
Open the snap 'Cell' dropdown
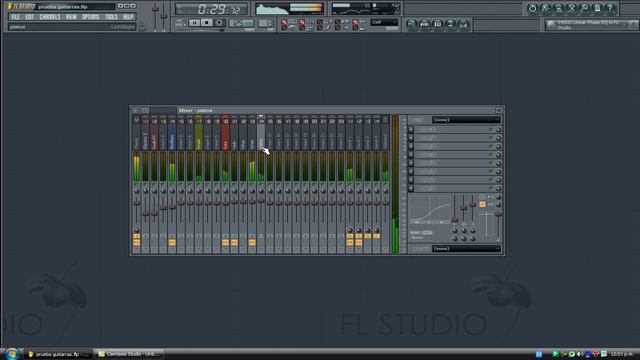pyautogui.click(x=384, y=22)
